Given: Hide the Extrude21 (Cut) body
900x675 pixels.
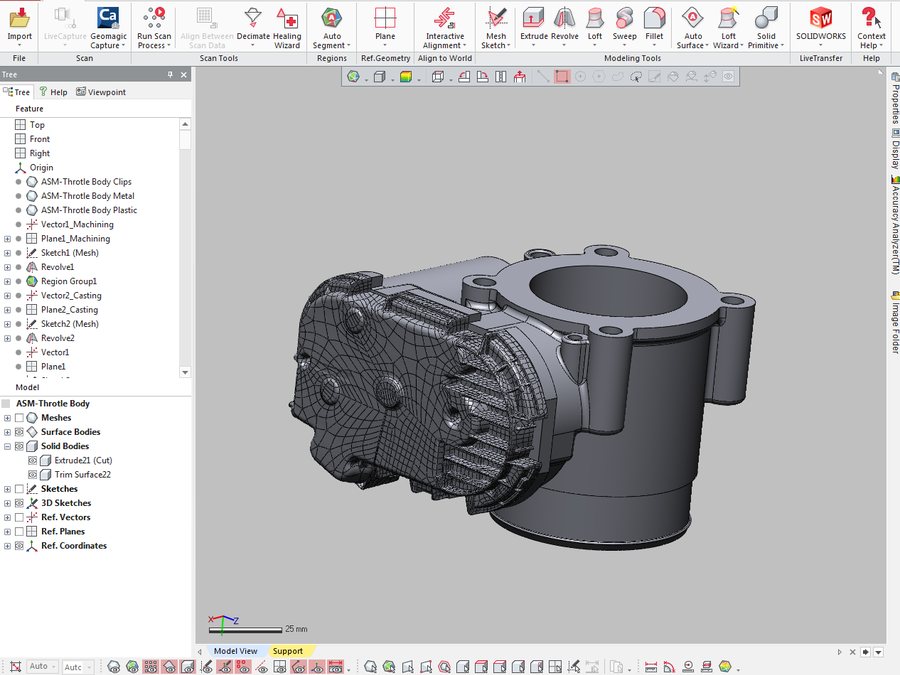Looking at the screenshot, I should click(33, 460).
